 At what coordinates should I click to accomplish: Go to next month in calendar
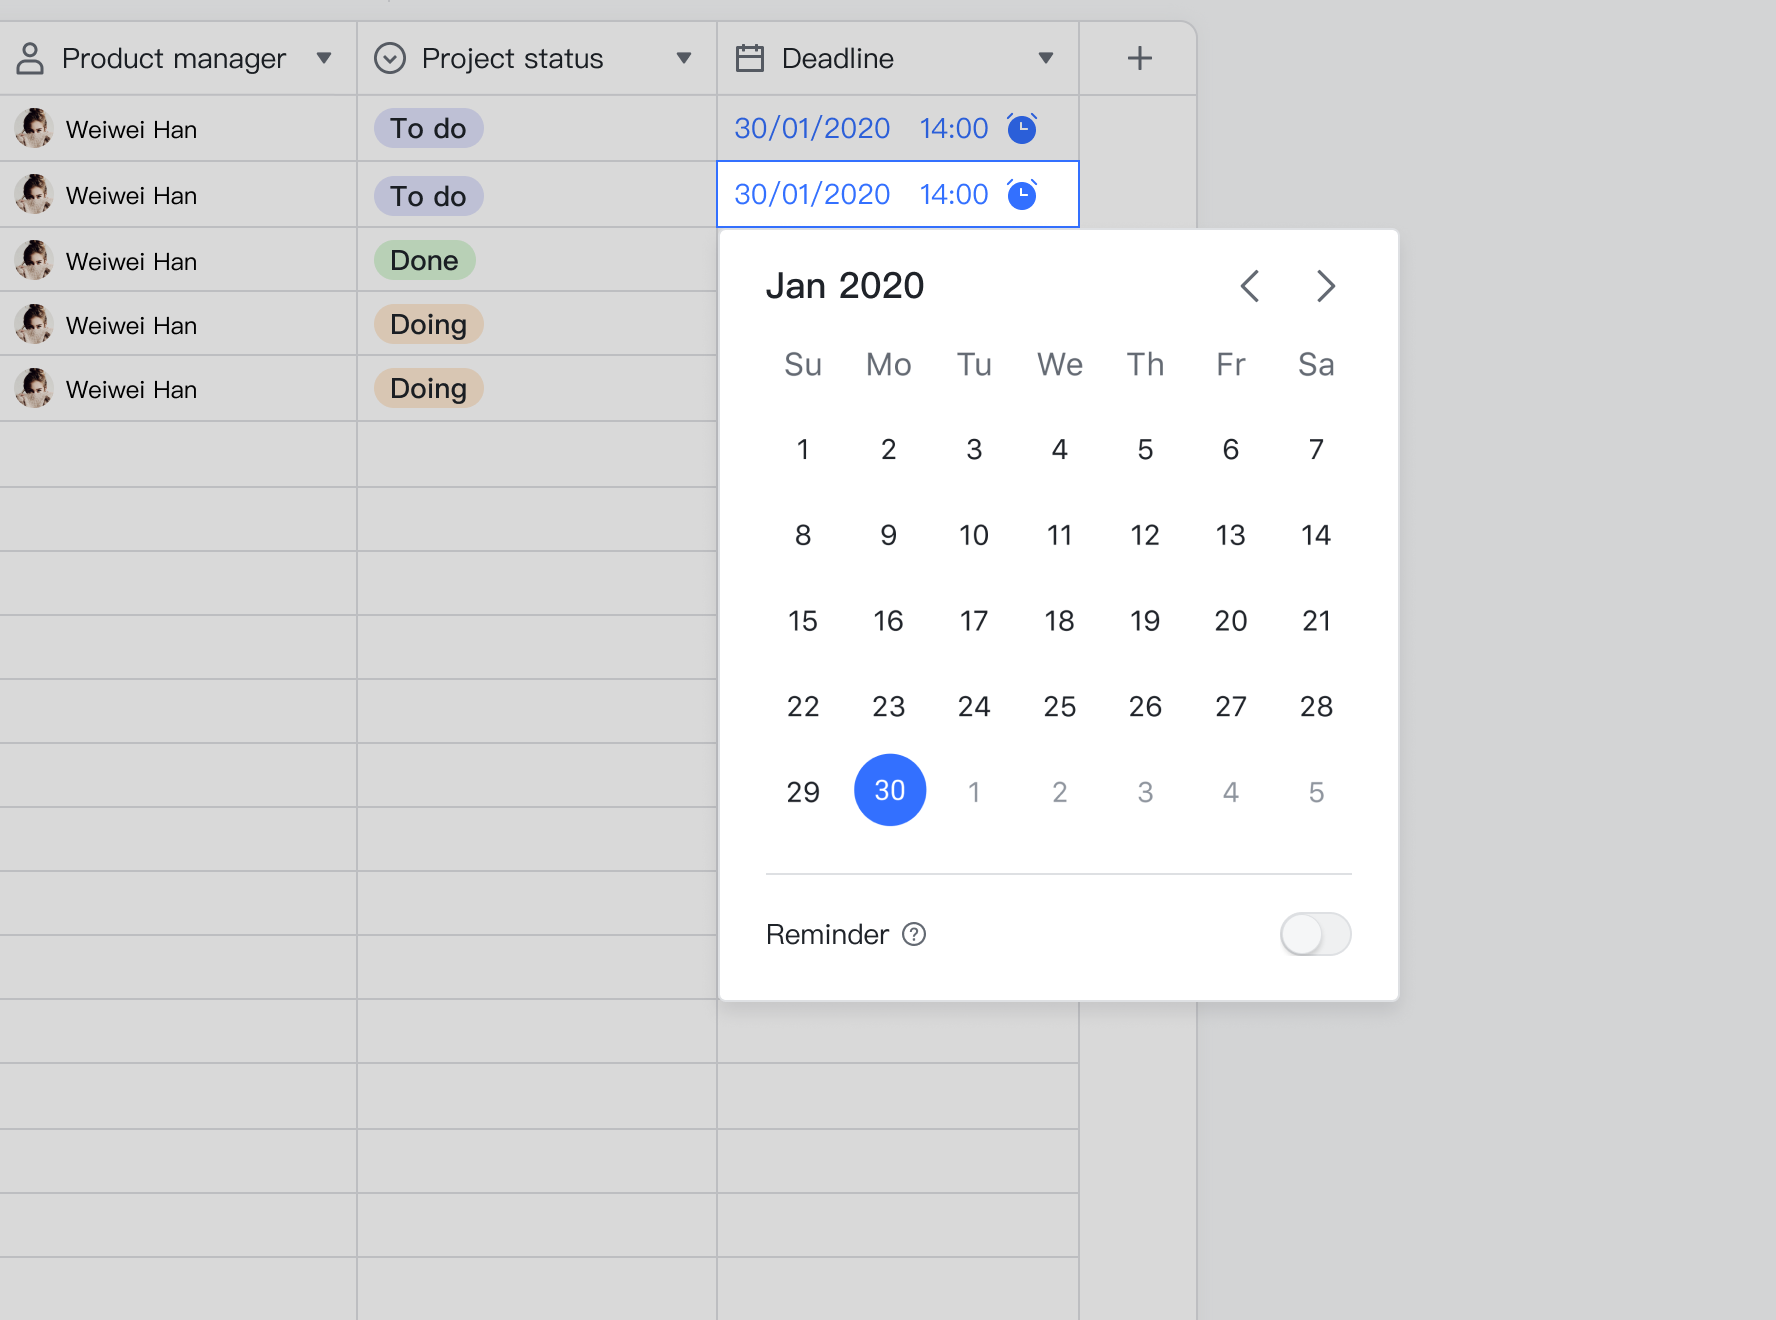(1325, 286)
